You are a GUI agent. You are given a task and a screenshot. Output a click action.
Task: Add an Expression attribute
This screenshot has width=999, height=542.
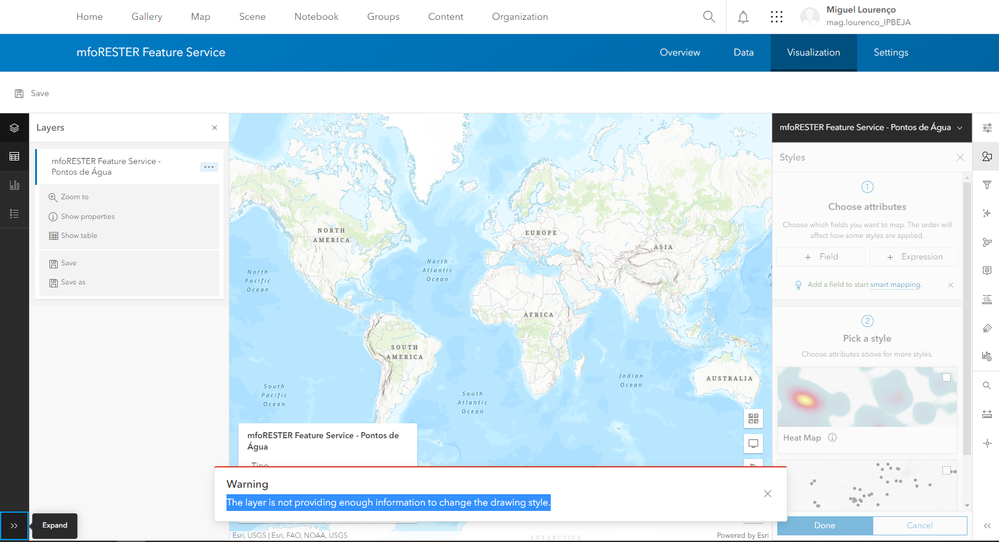[914, 257]
